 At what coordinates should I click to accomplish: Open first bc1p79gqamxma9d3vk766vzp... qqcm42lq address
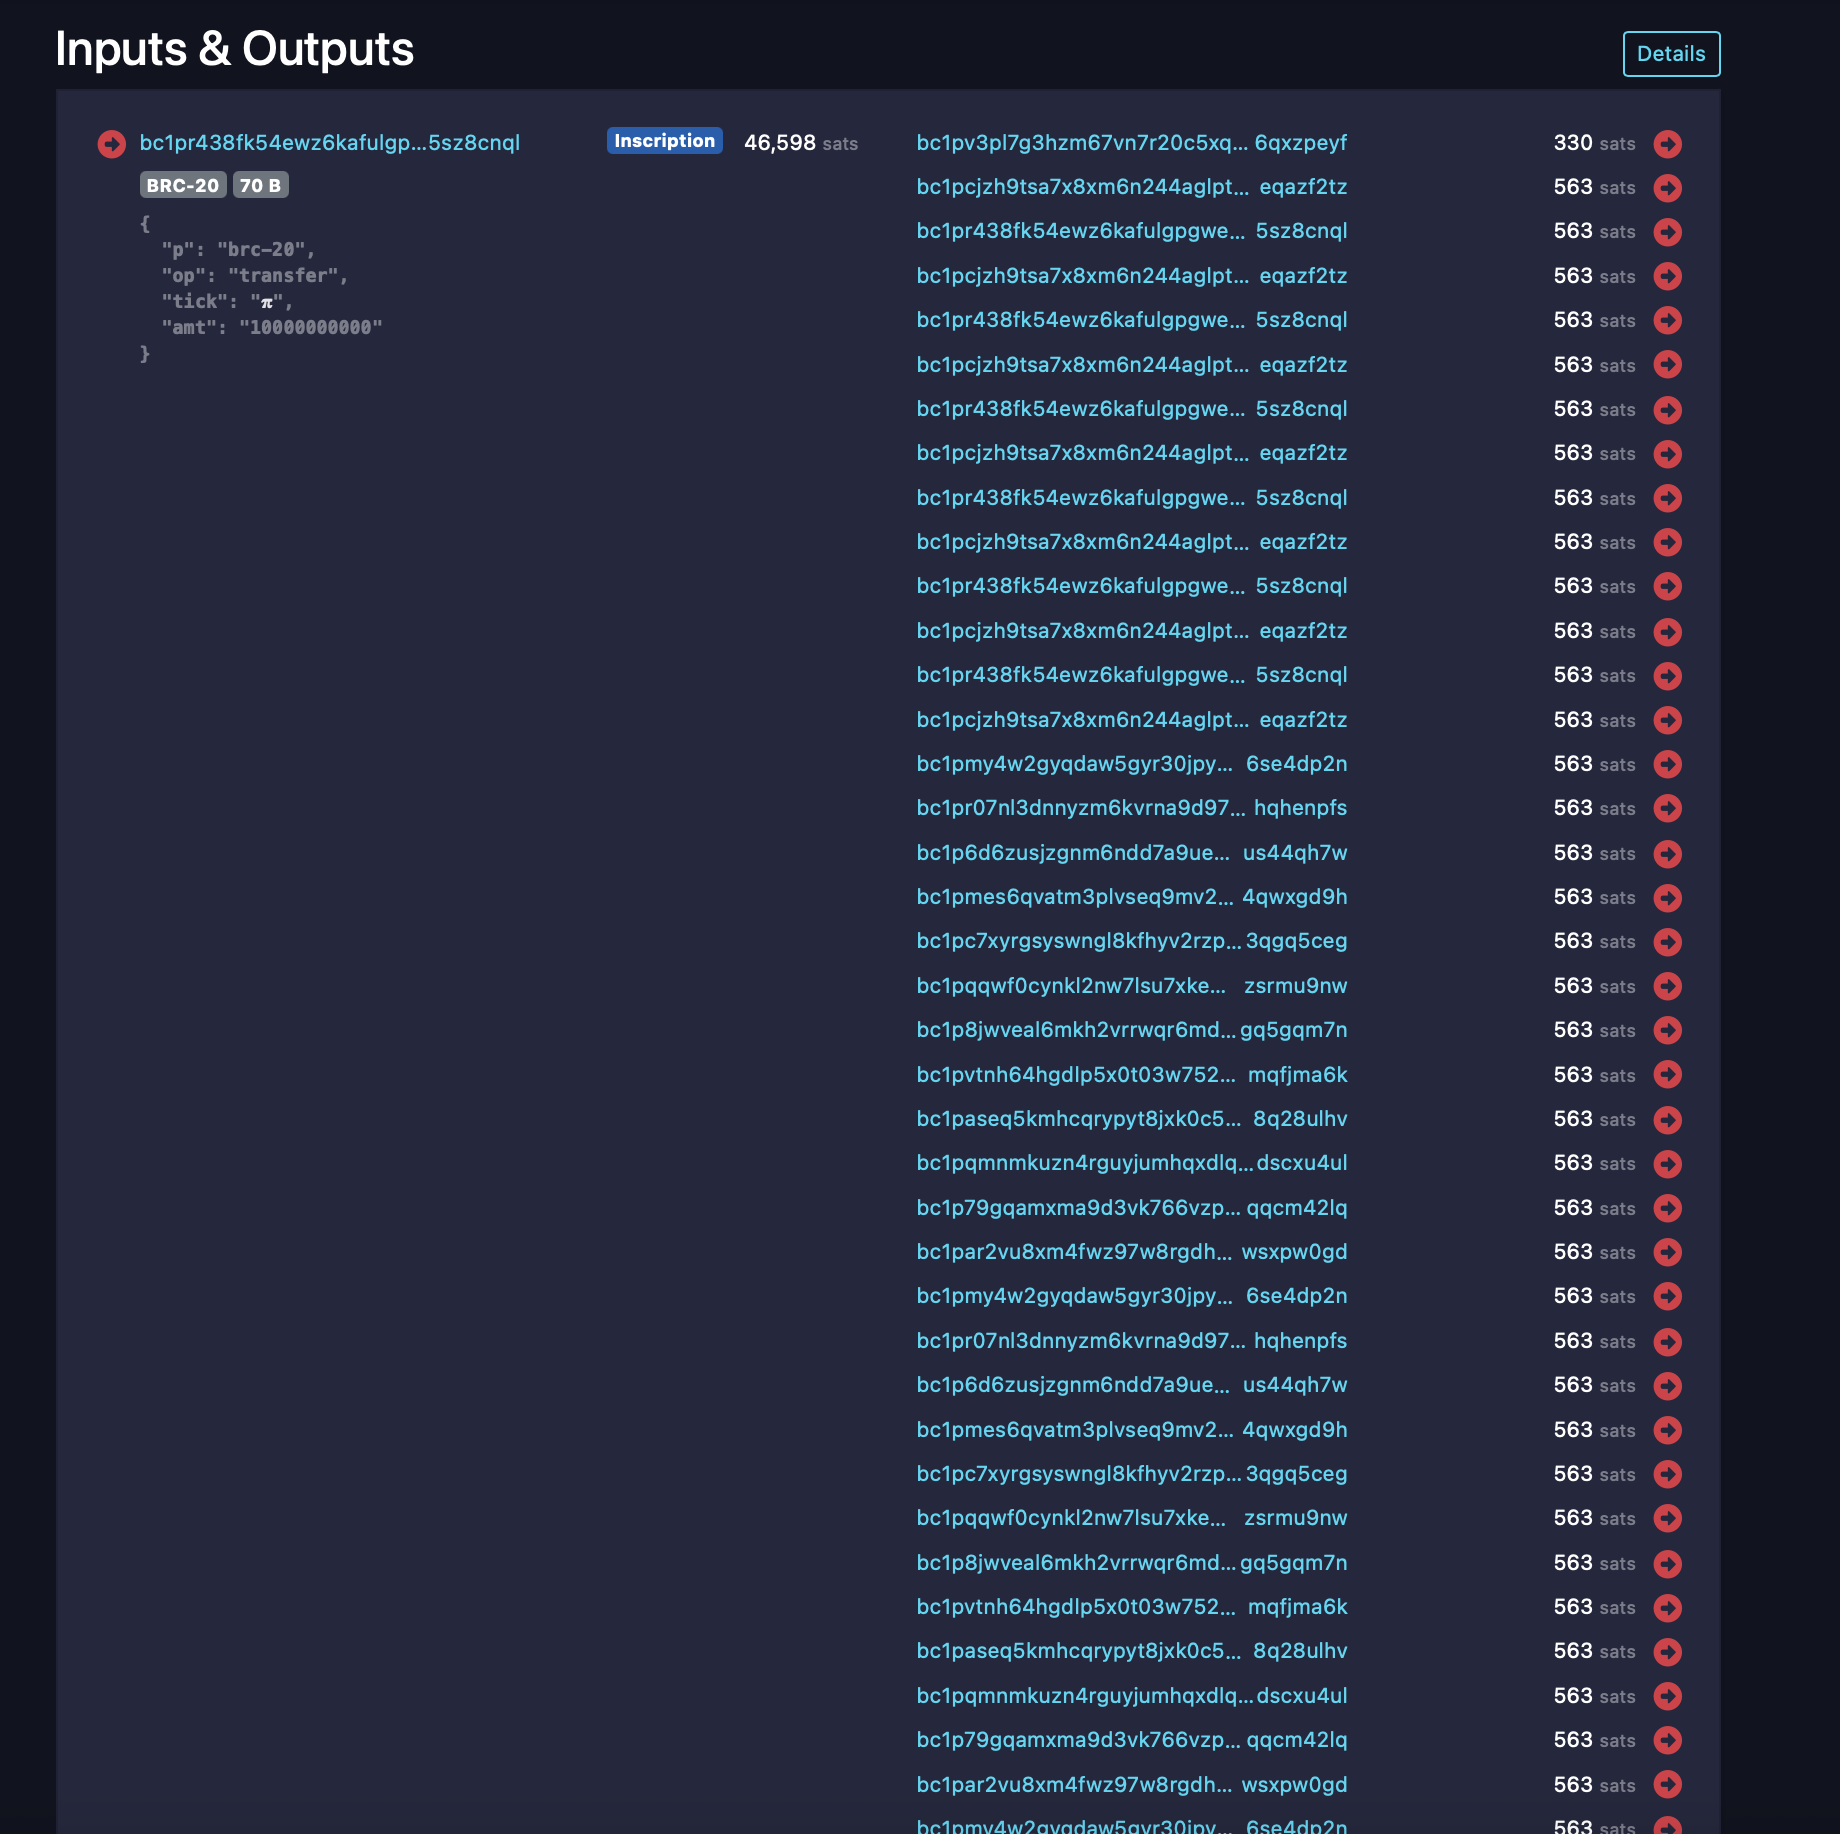(1132, 1208)
